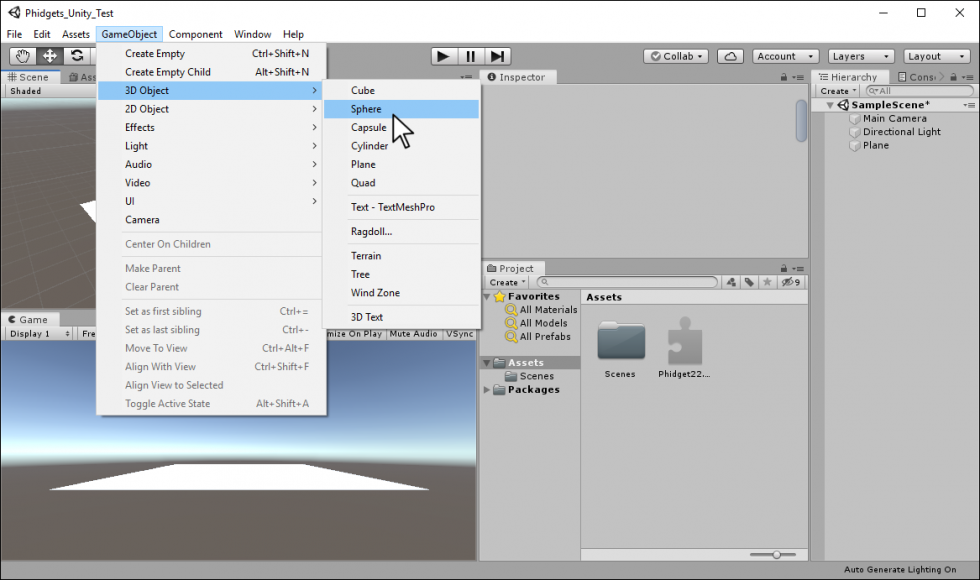This screenshot has width=980, height=580.
Task: Select the Move tool in toolbar
Action: point(49,56)
